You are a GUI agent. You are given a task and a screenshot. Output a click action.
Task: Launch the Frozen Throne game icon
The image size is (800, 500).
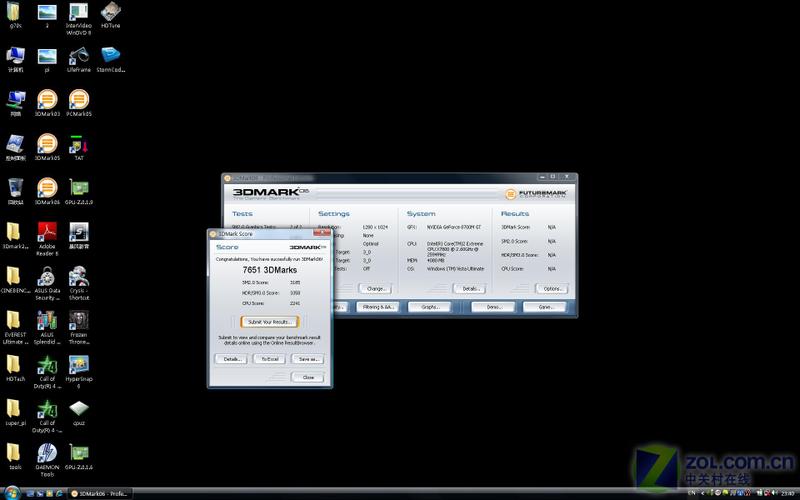tap(79, 328)
